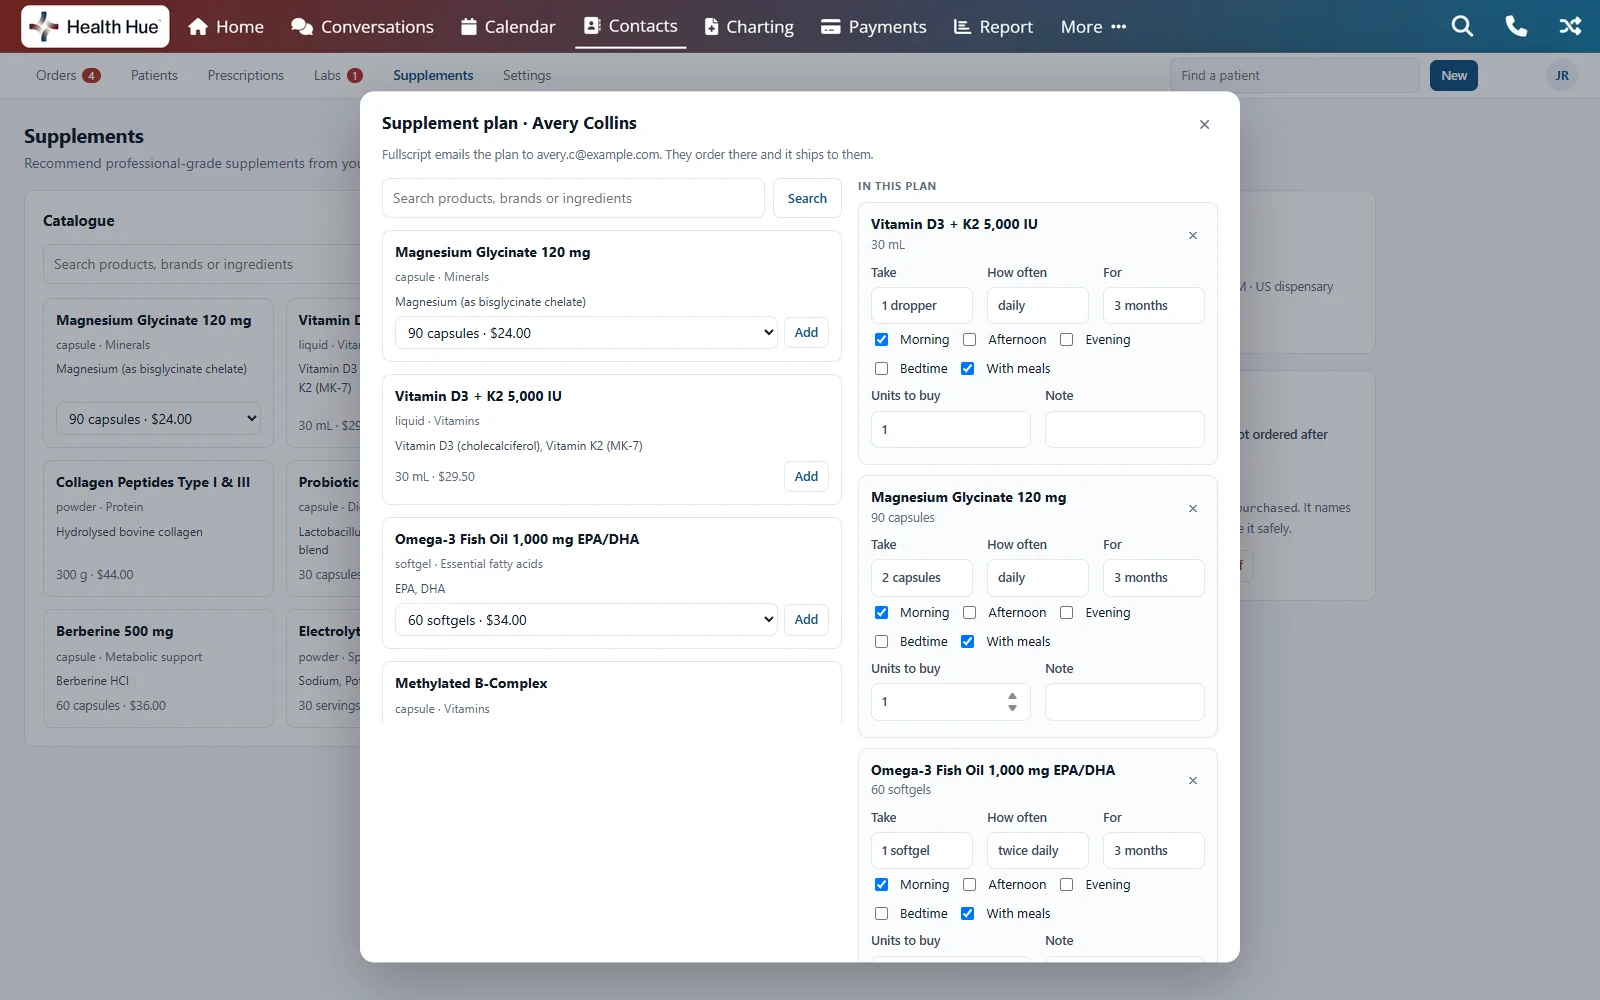The image size is (1600, 1000).
Task: Click the shuffle arrows icon
Action: tap(1570, 27)
